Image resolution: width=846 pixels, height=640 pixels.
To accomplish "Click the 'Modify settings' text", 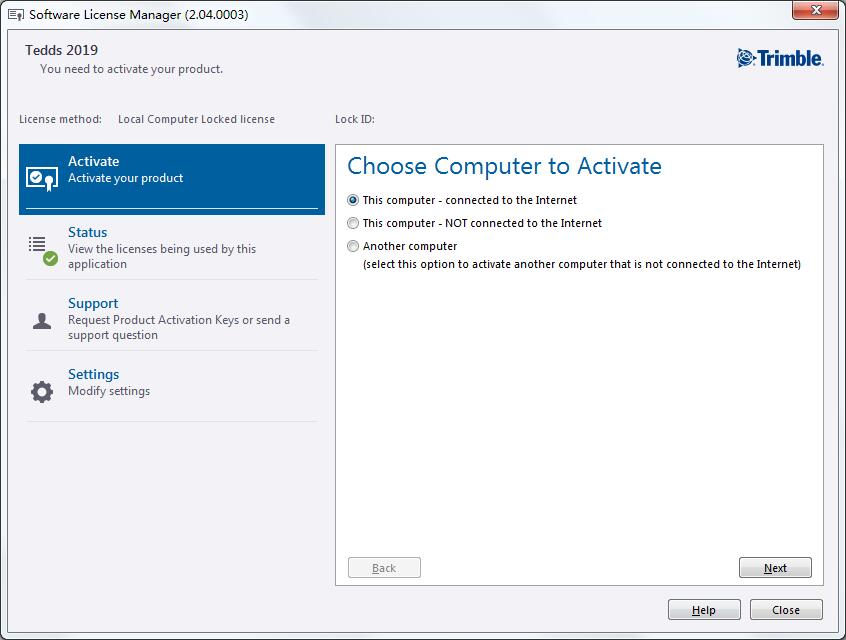I will (109, 391).
